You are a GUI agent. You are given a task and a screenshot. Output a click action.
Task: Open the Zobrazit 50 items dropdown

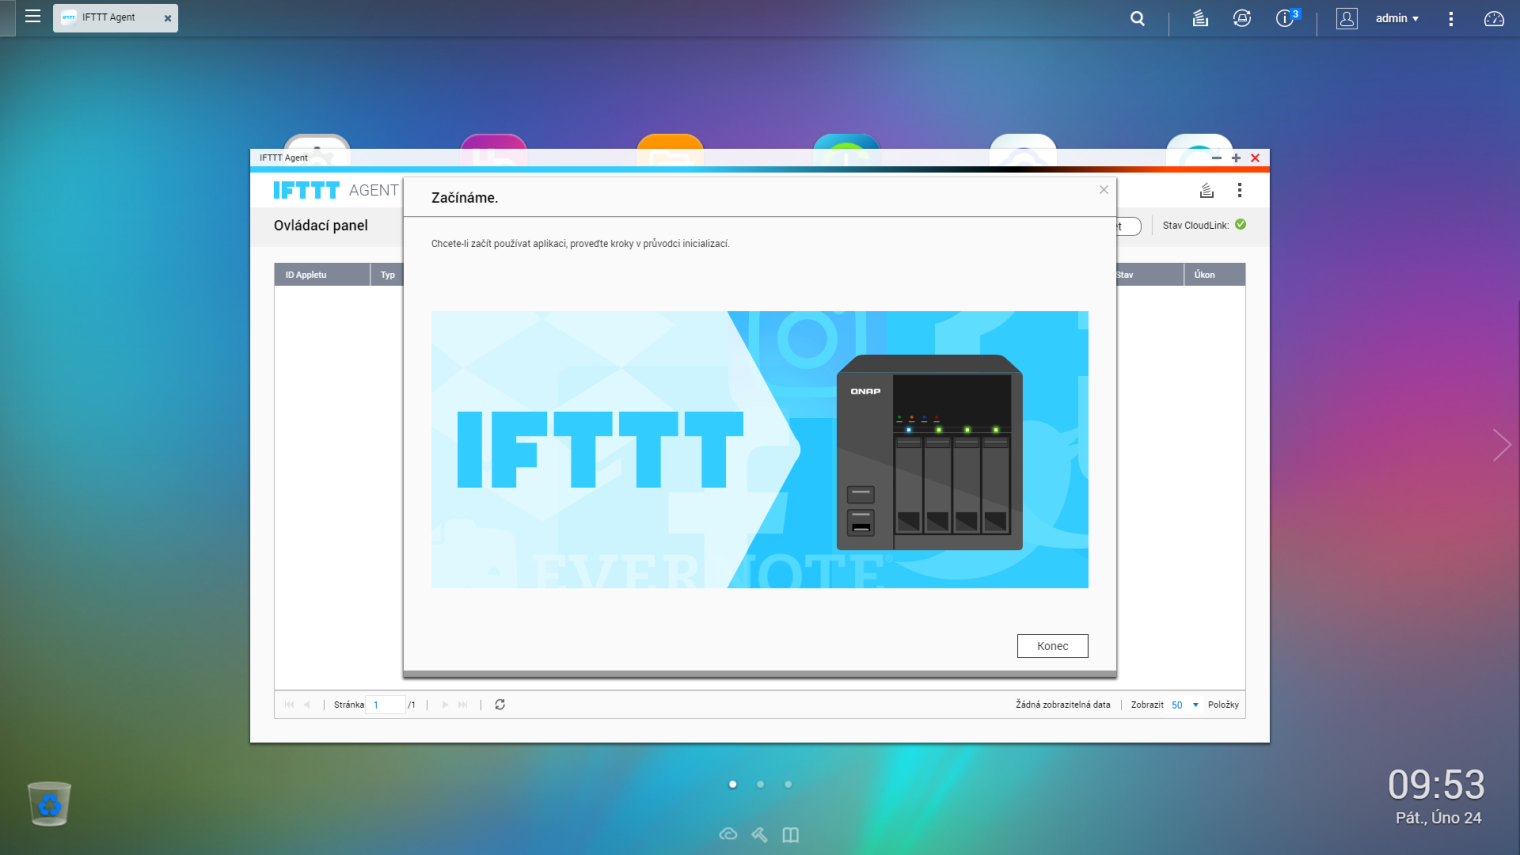(x=1185, y=705)
